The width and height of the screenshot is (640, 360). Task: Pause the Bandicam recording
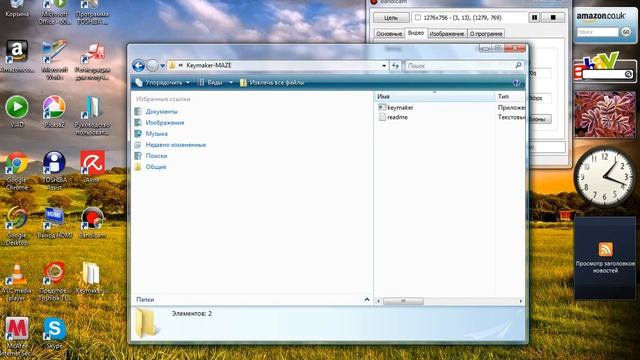click(x=534, y=18)
